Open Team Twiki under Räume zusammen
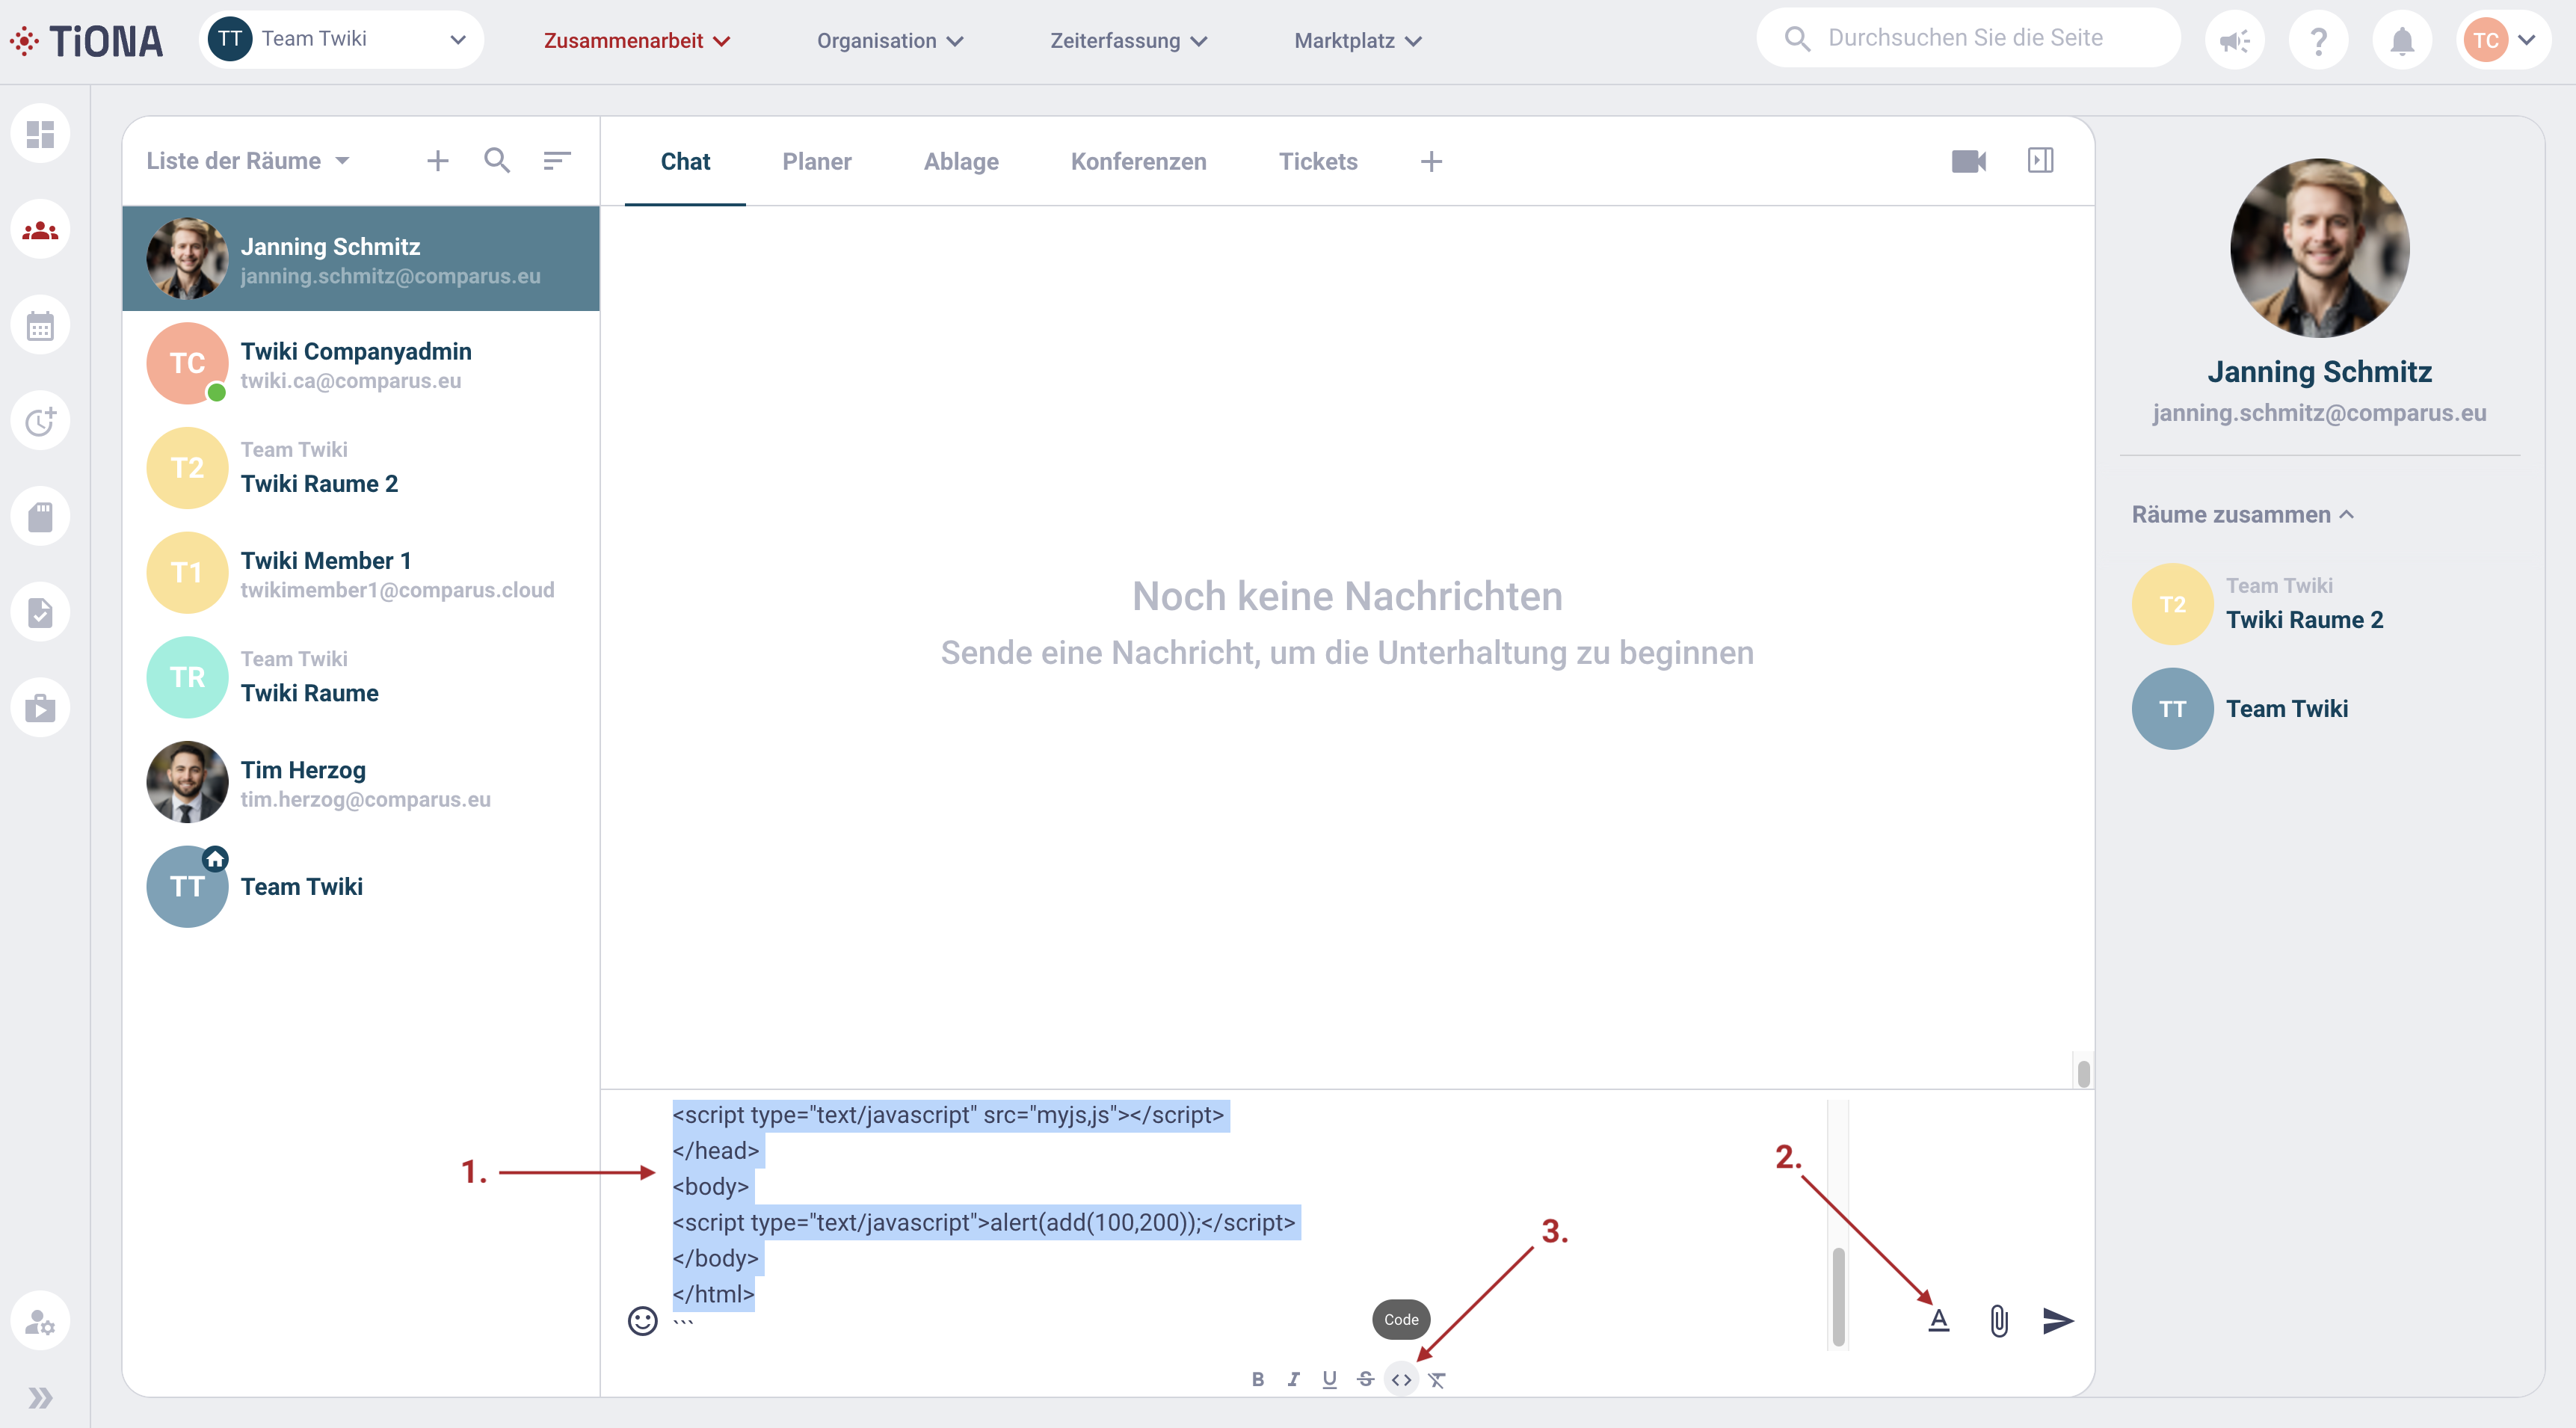 2320,709
